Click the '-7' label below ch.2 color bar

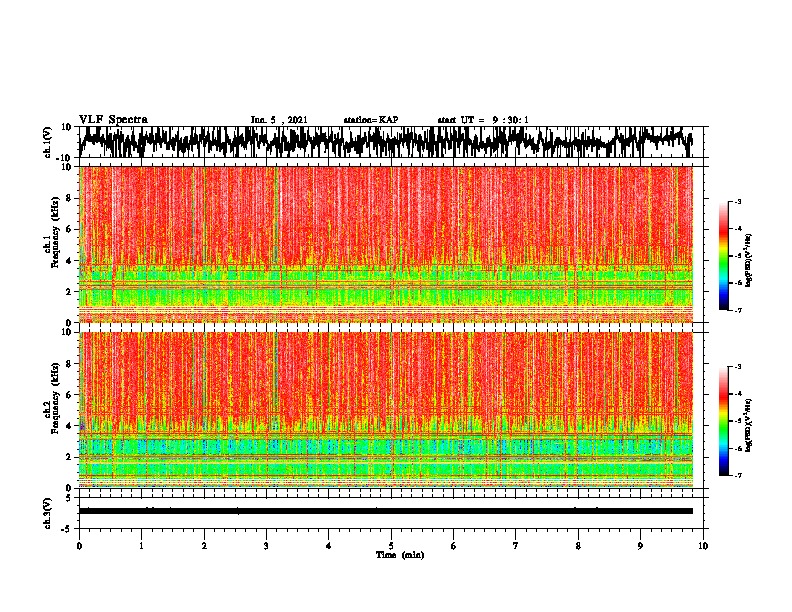(737, 475)
